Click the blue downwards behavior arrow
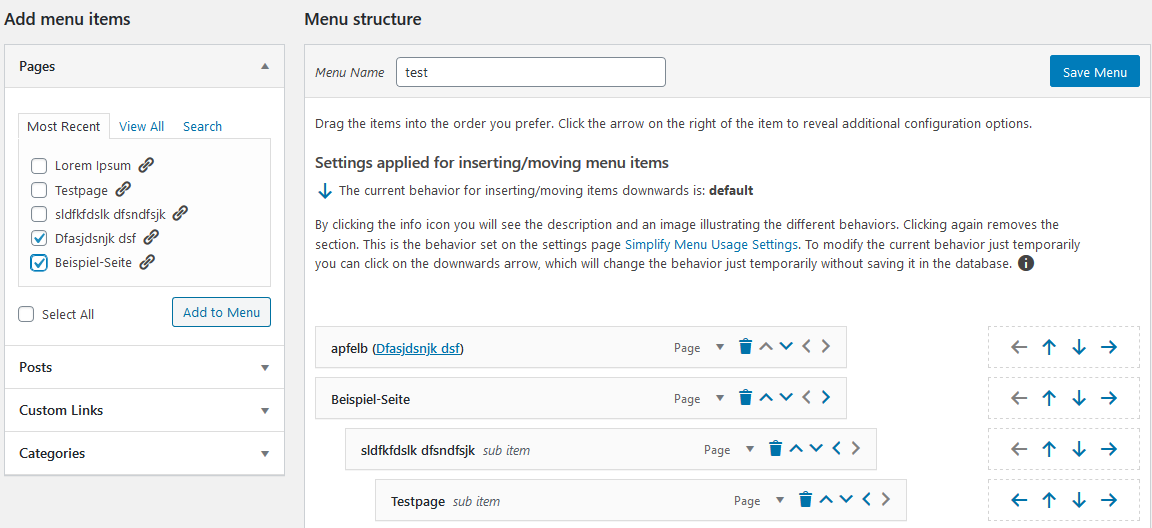 point(323,190)
